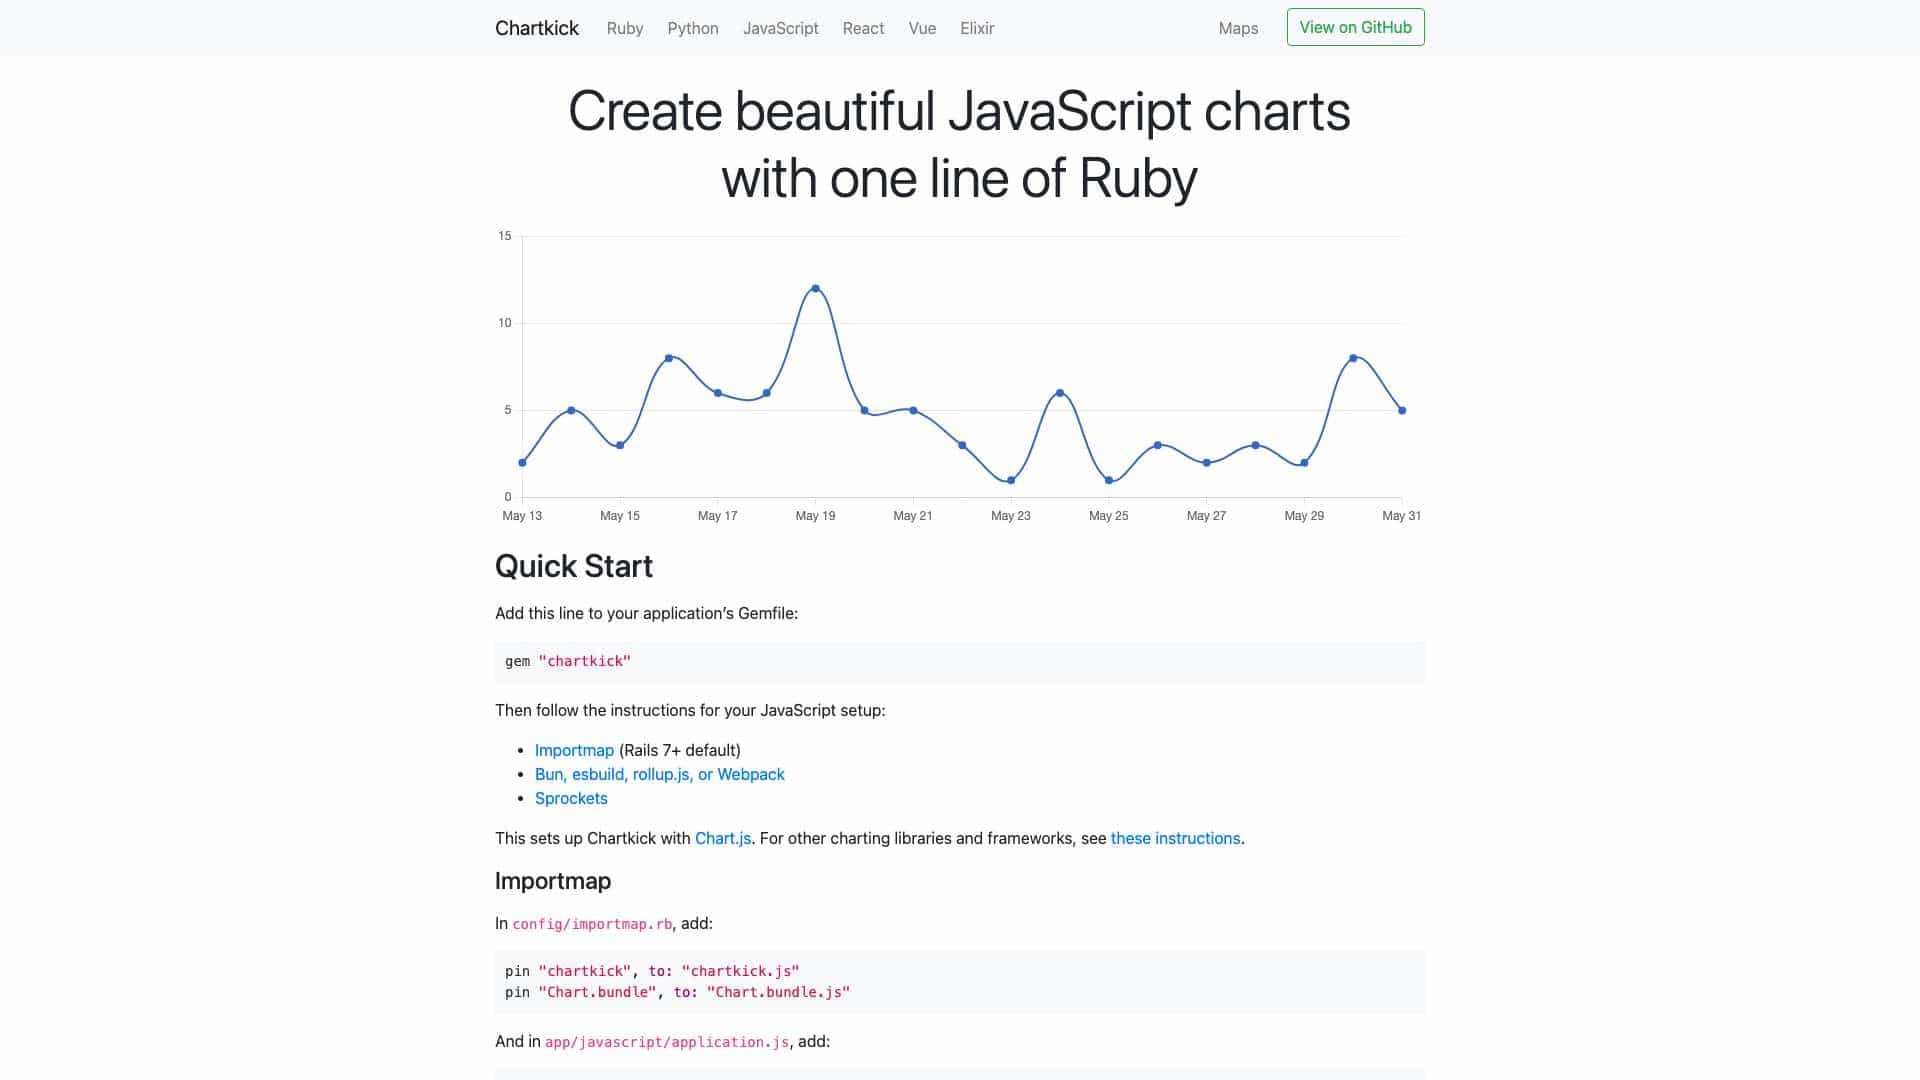Open the 'these instructions' link

(1175, 838)
